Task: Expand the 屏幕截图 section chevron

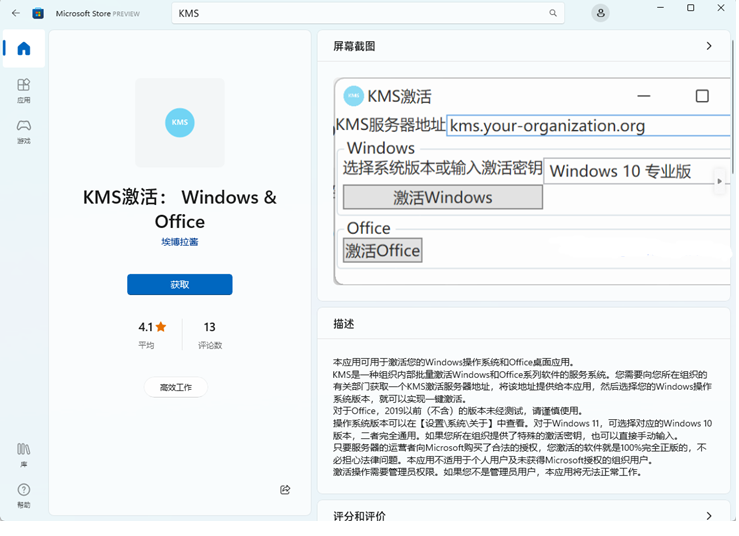Action: tap(709, 46)
